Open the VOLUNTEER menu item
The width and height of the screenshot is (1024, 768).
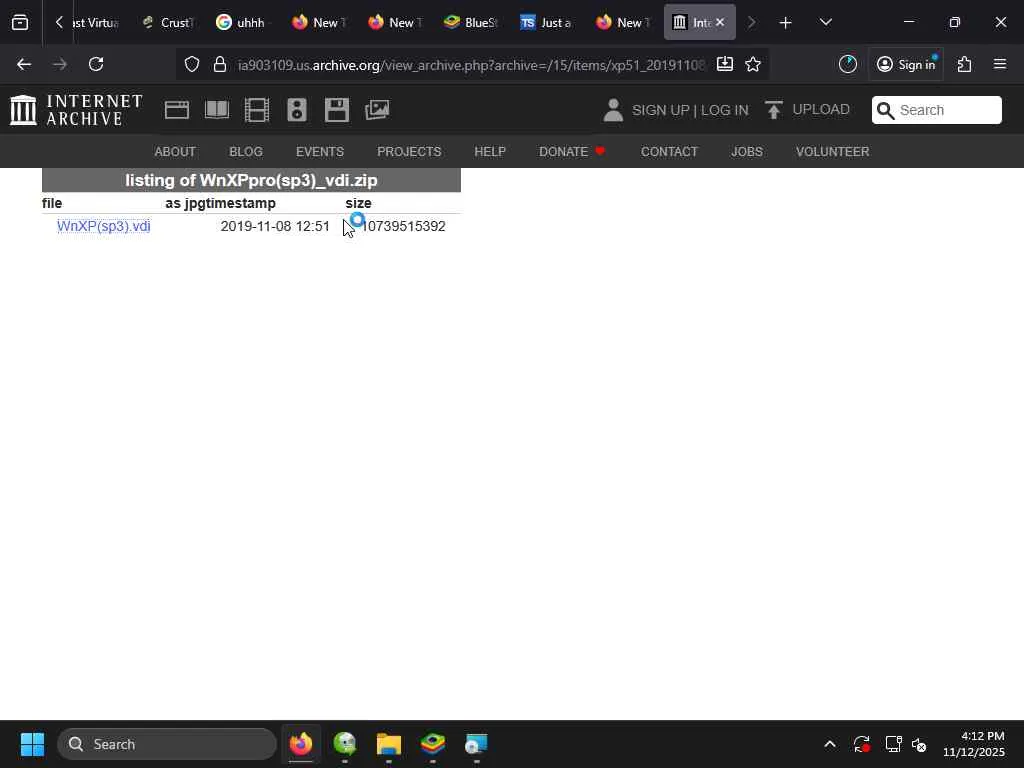click(832, 152)
